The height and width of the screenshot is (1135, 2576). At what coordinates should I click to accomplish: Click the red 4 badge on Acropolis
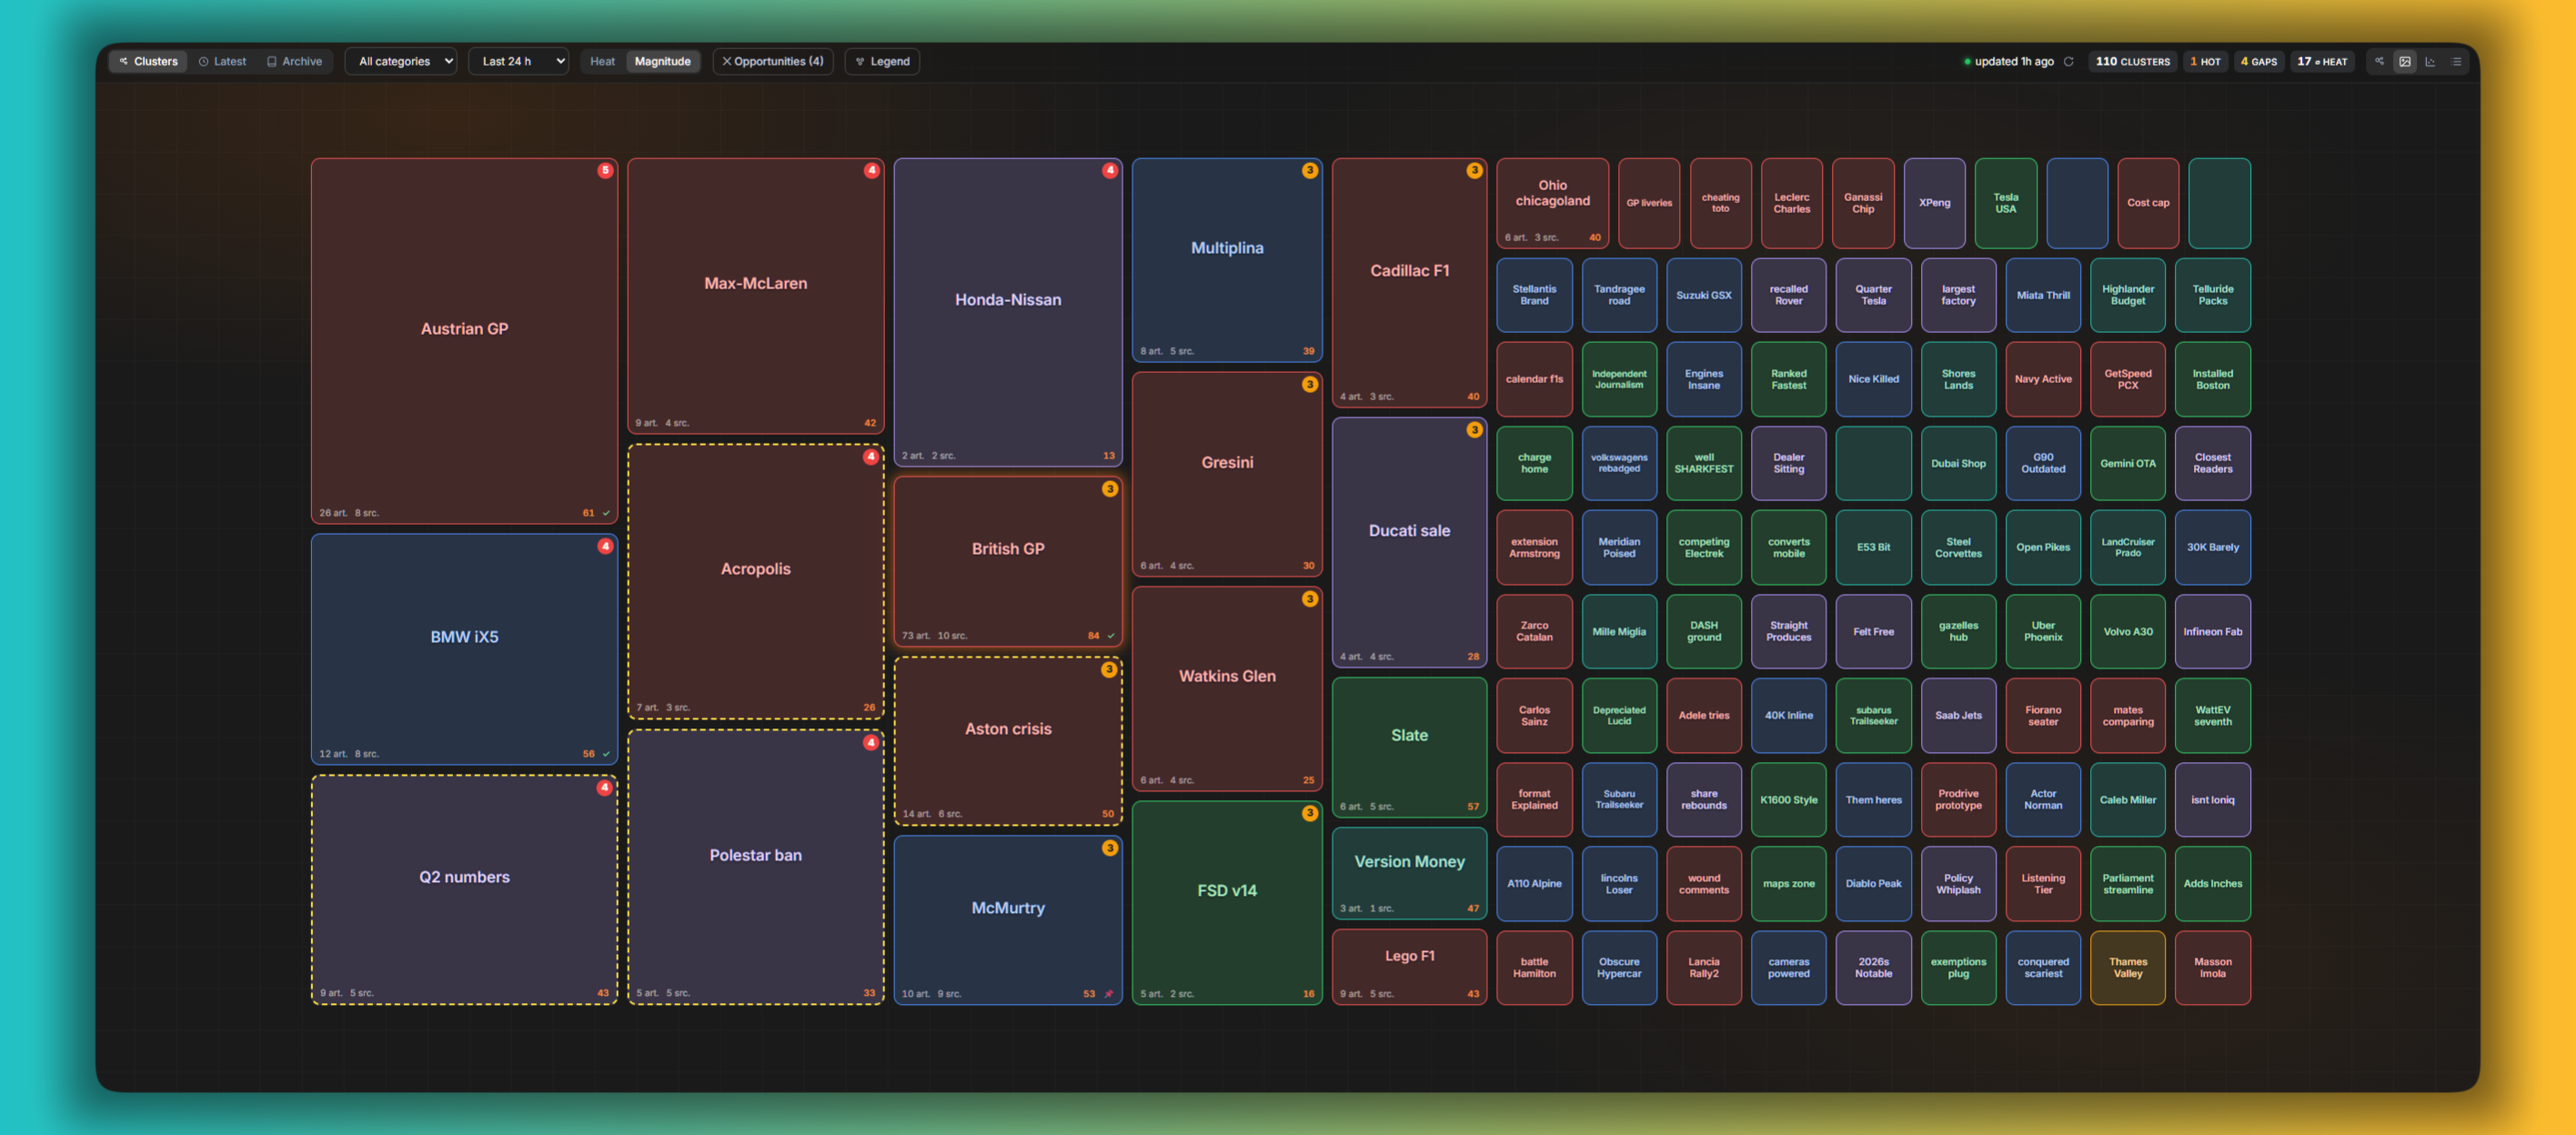point(872,457)
